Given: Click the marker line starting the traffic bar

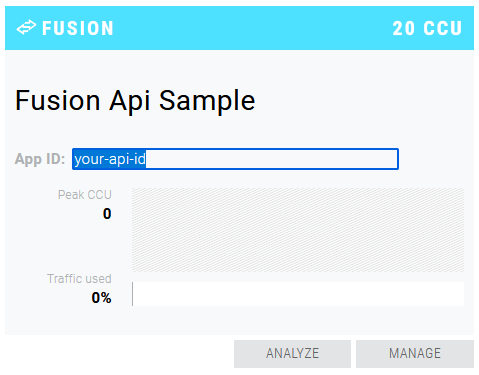Looking at the screenshot, I should point(132,294).
